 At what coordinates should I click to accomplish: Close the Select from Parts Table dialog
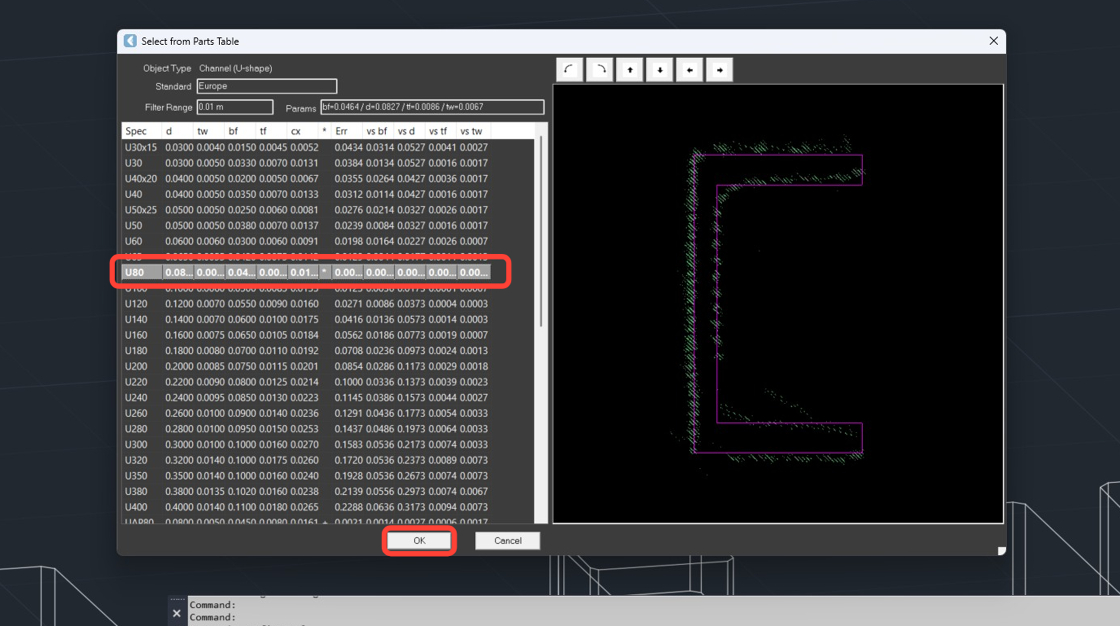(994, 41)
